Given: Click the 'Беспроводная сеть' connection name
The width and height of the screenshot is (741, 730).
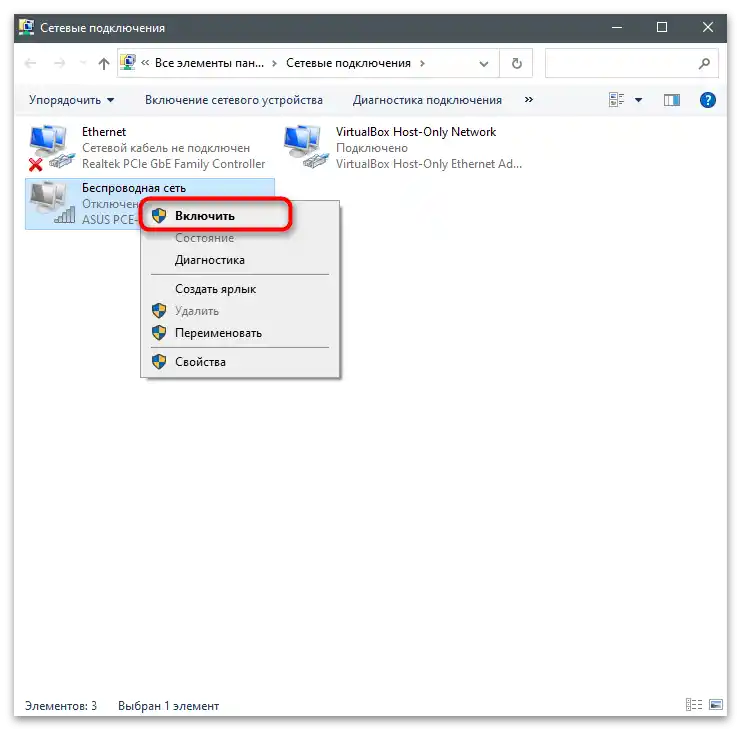Looking at the screenshot, I should pyautogui.click(x=134, y=188).
